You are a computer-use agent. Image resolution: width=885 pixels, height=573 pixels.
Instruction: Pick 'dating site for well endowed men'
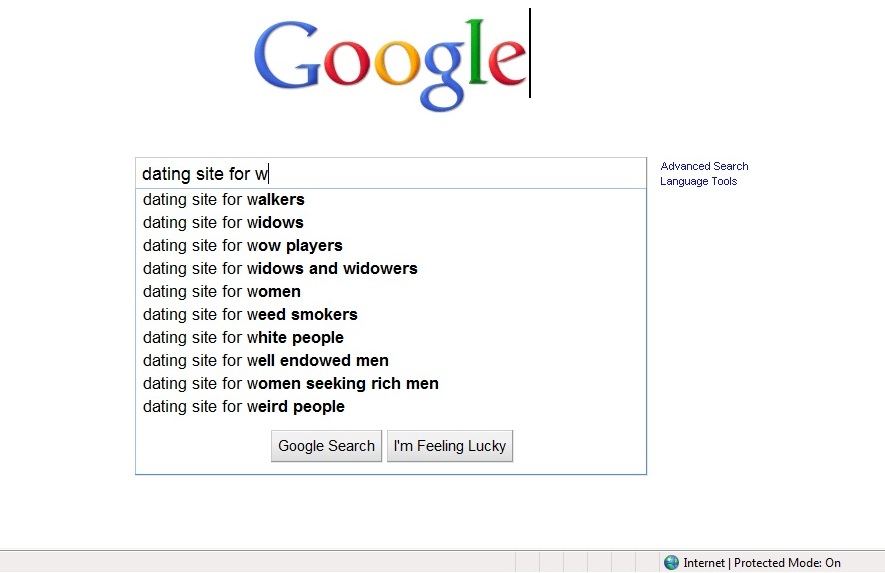[391, 360]
